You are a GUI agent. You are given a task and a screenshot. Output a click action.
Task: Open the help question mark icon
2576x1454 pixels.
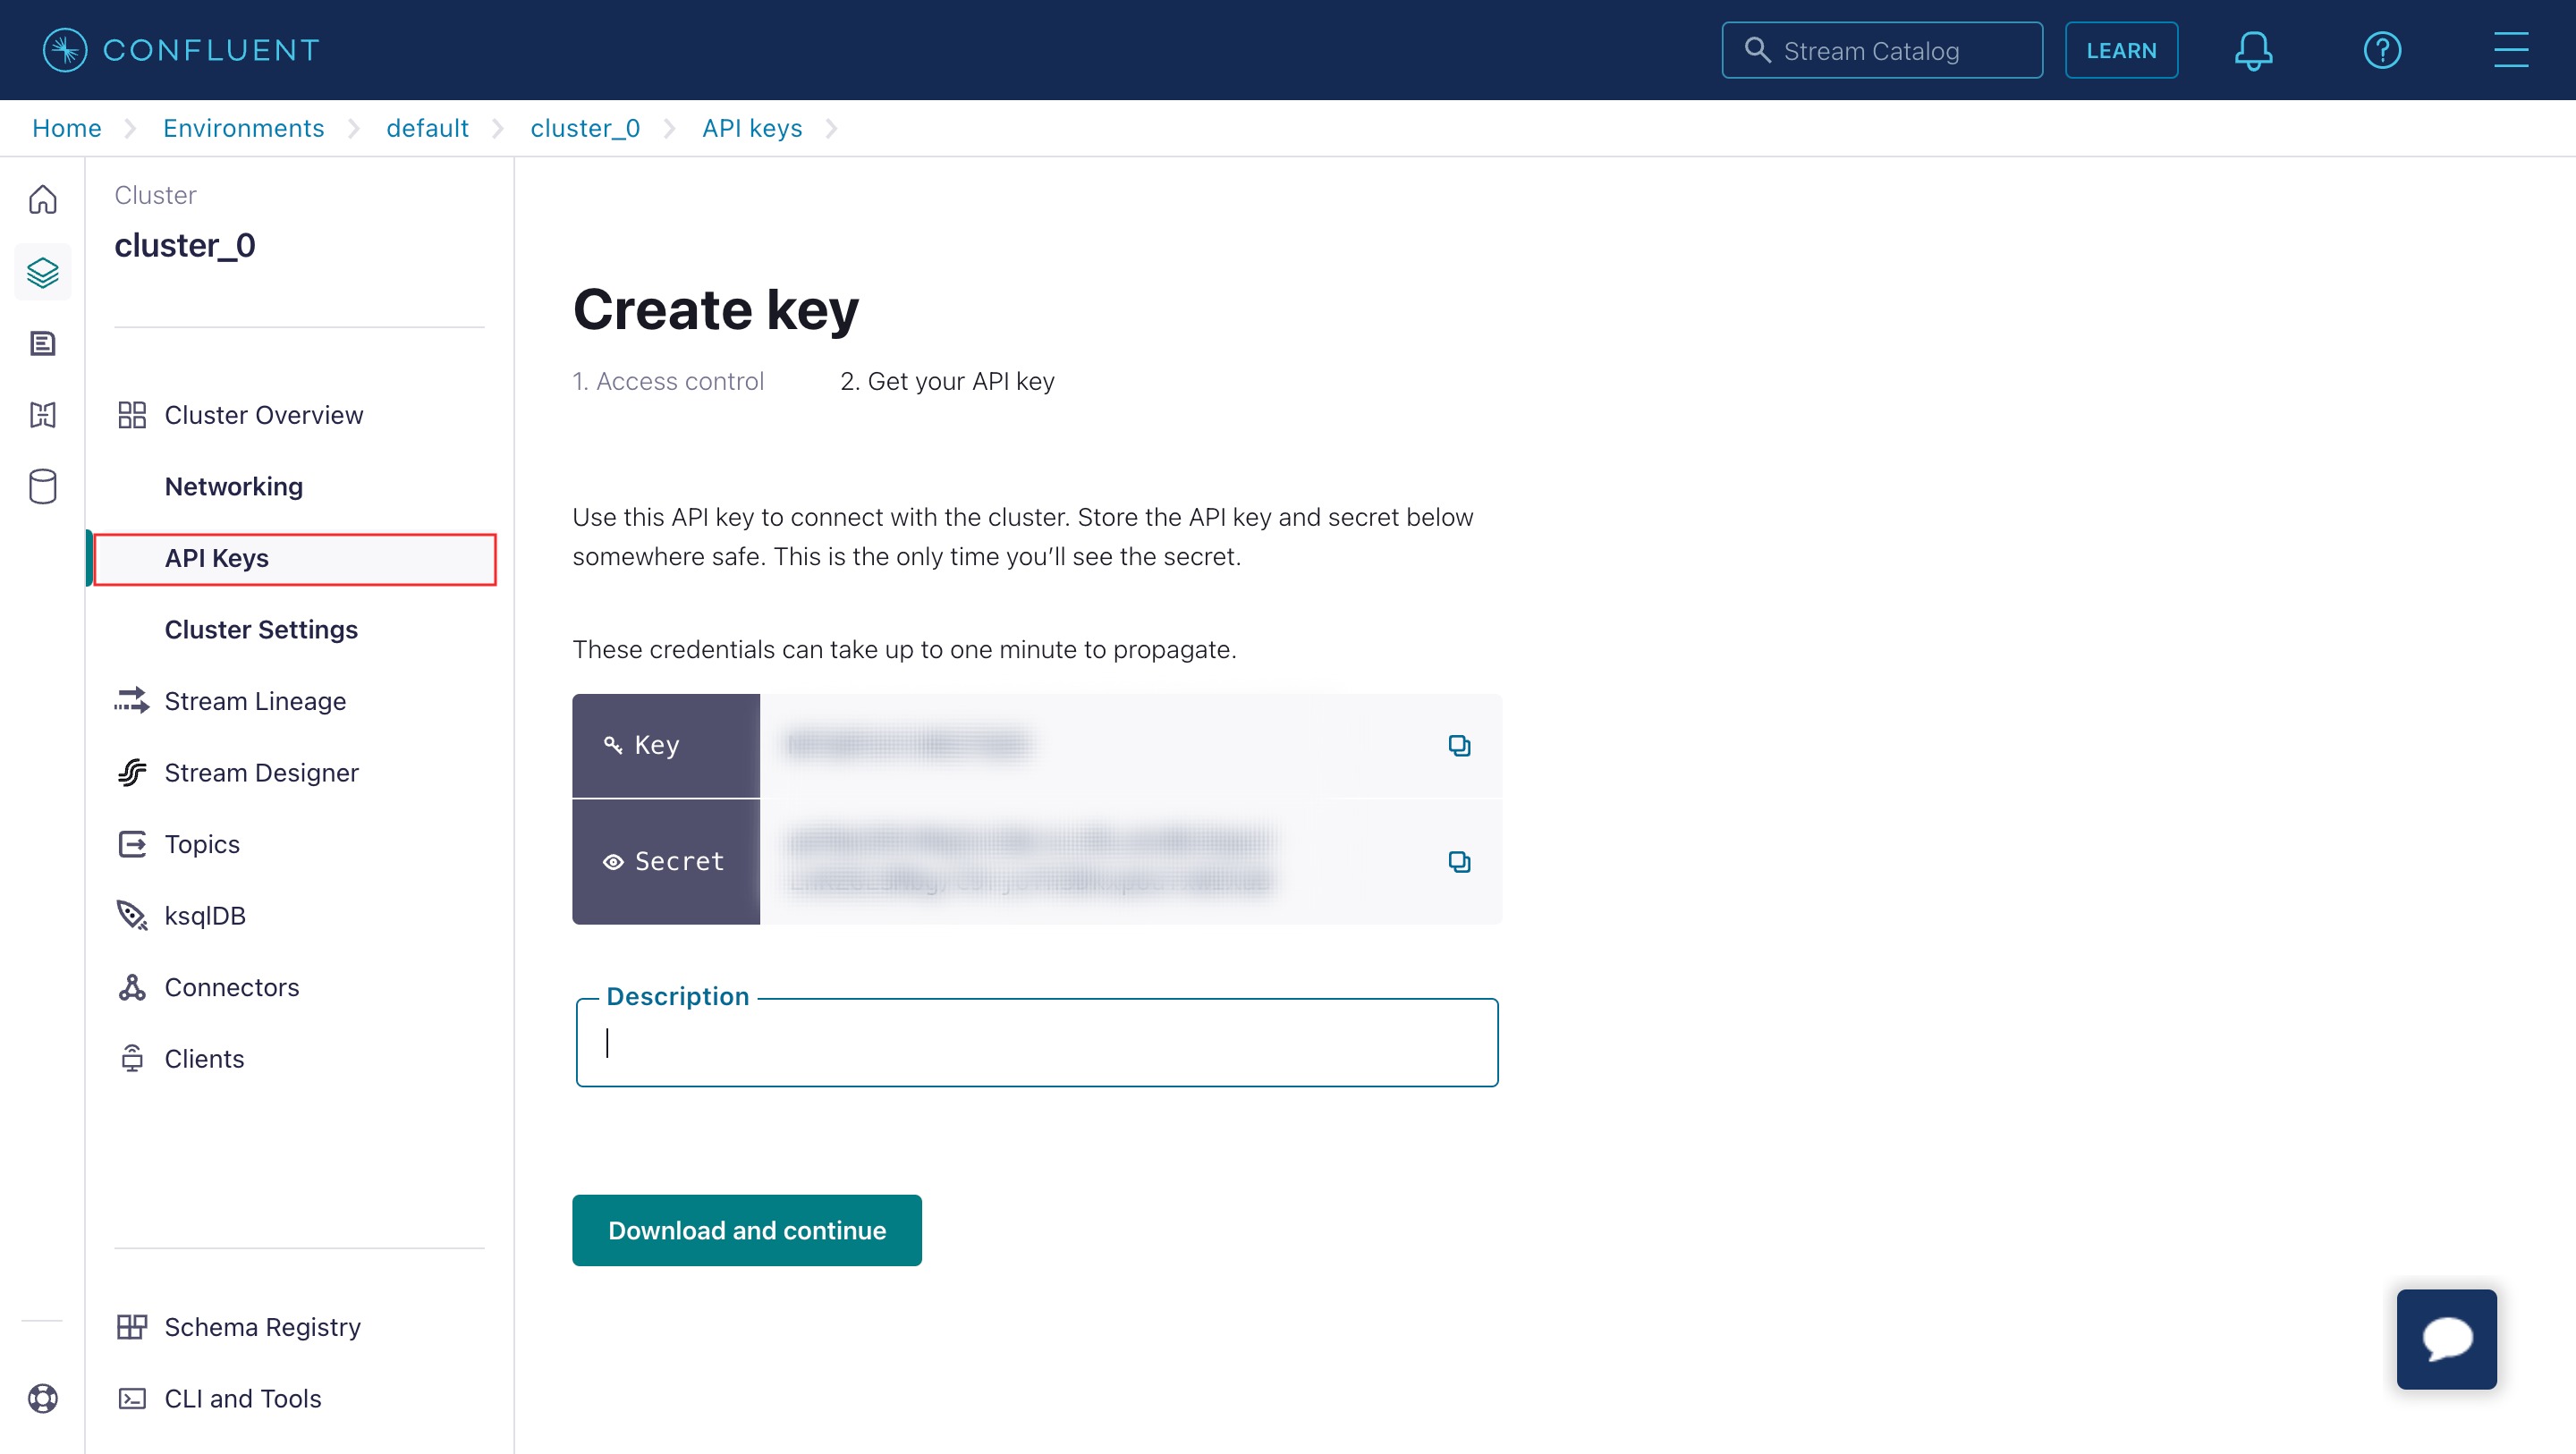click(x=2382, y=50)
